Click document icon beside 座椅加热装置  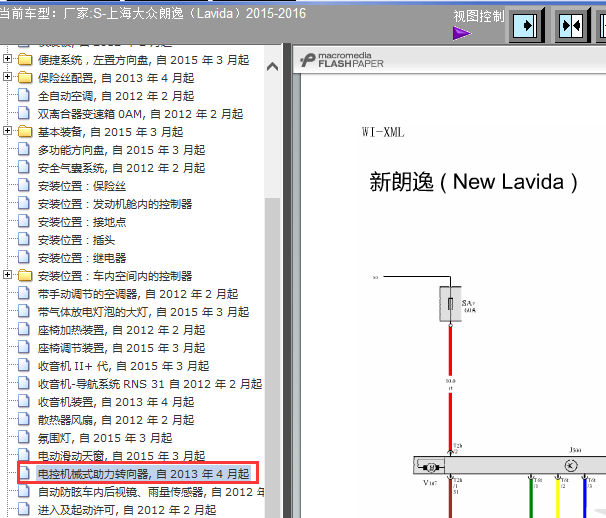24,329
